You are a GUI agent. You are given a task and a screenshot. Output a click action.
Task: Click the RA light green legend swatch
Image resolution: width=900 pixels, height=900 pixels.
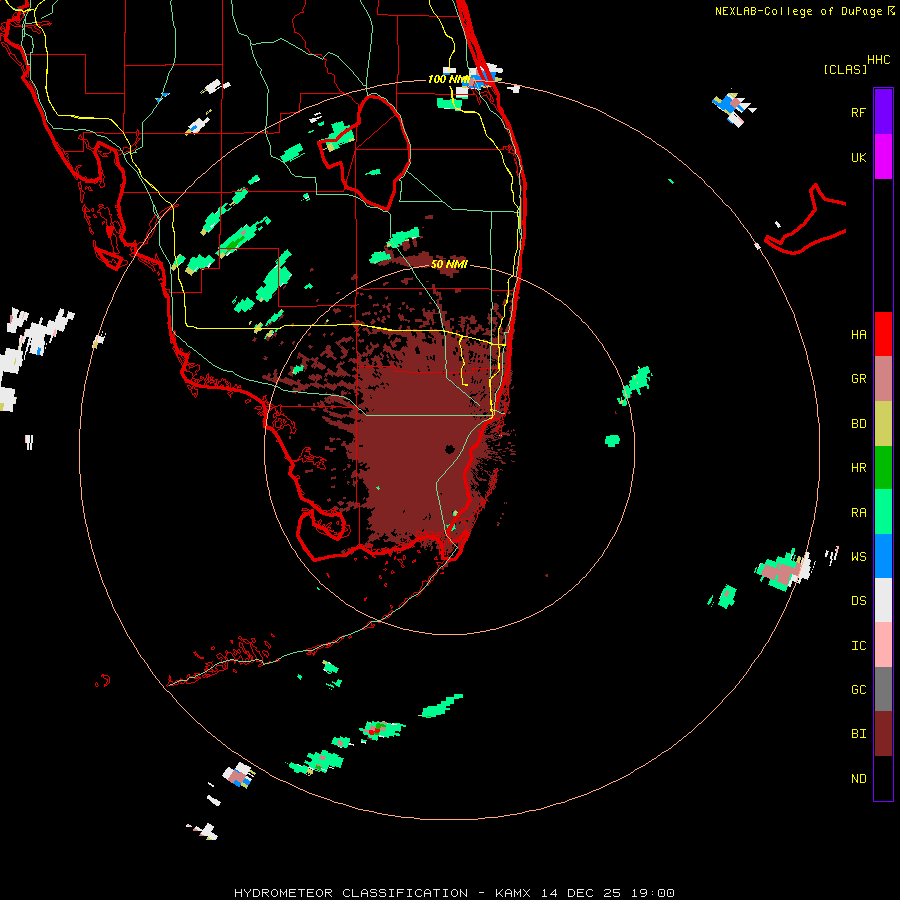(883, 512)
